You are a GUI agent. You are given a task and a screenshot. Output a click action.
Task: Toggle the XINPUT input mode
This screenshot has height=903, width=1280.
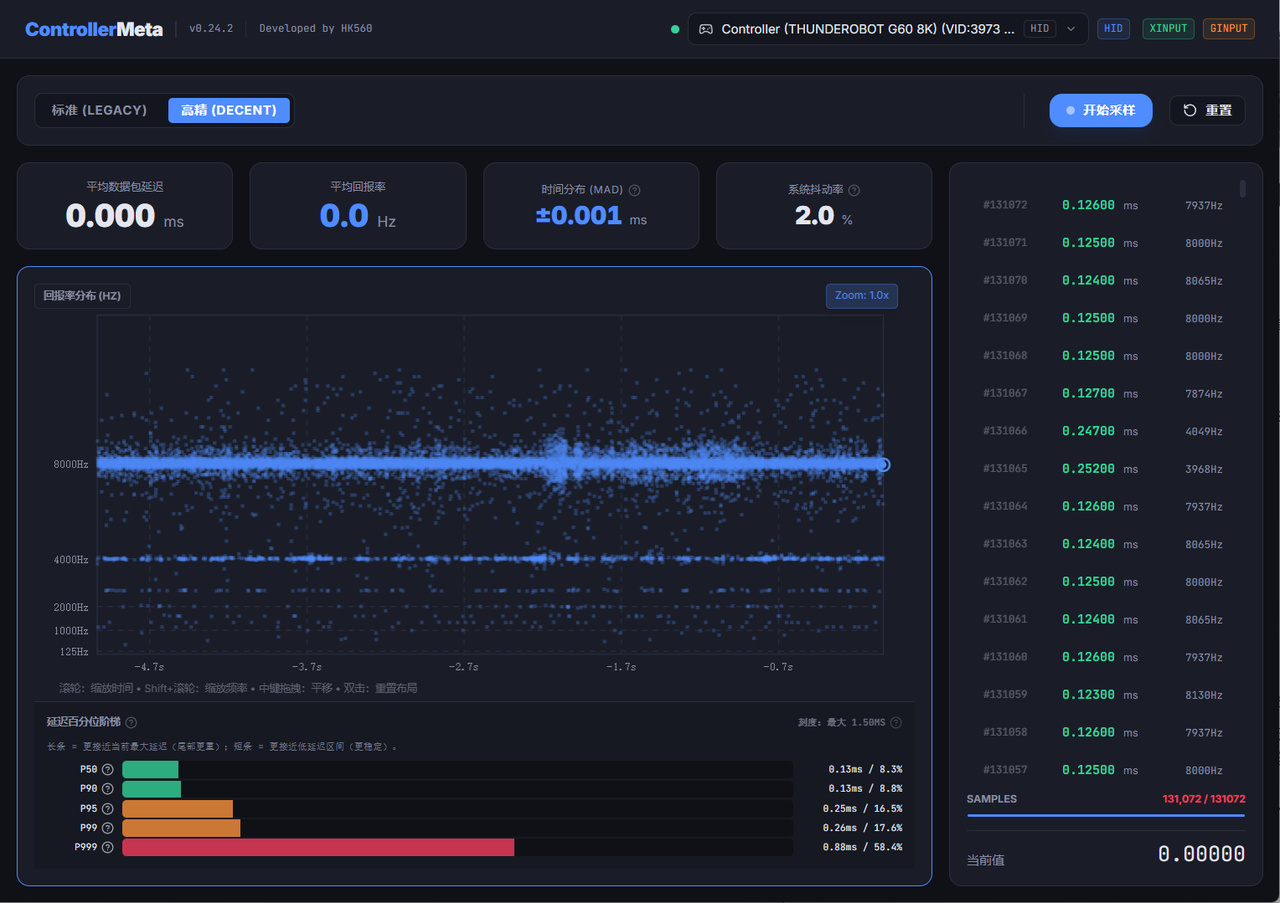[x=1168, y=29]
